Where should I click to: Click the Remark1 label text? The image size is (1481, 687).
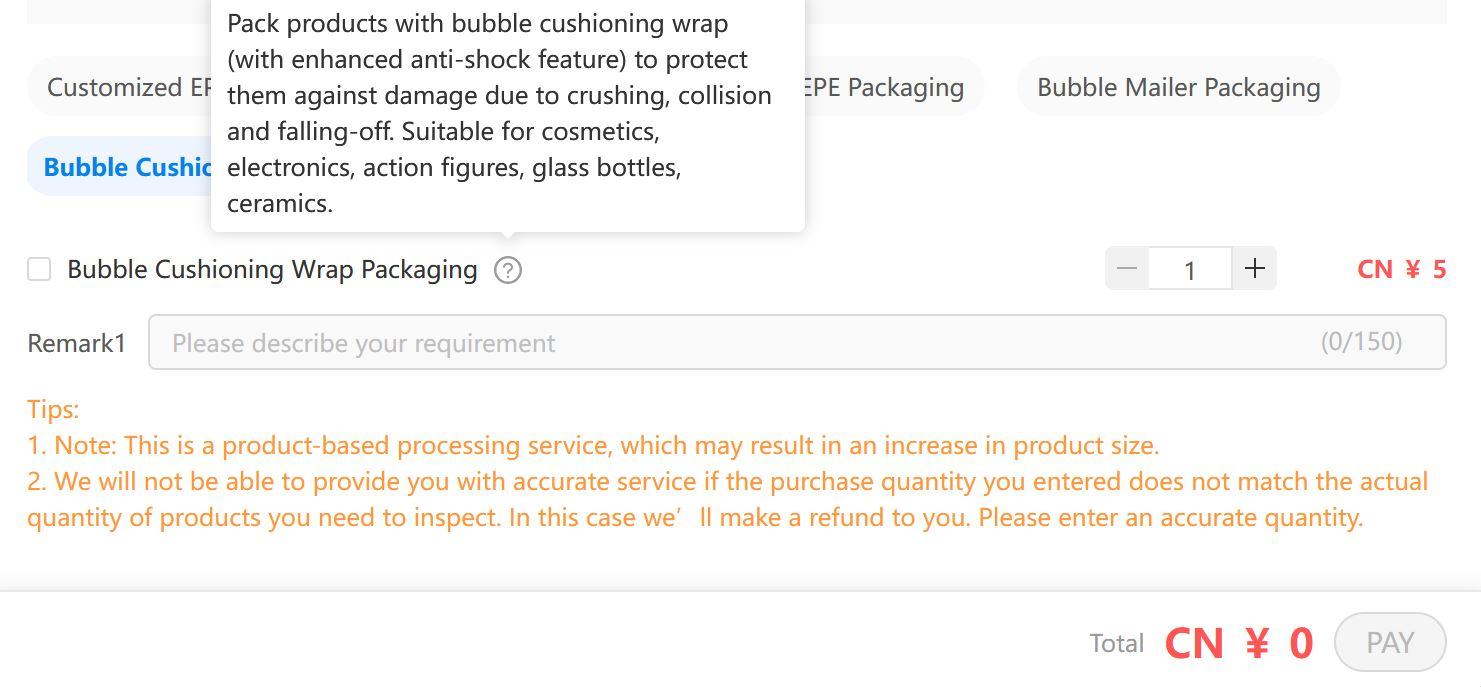point(77,343)
